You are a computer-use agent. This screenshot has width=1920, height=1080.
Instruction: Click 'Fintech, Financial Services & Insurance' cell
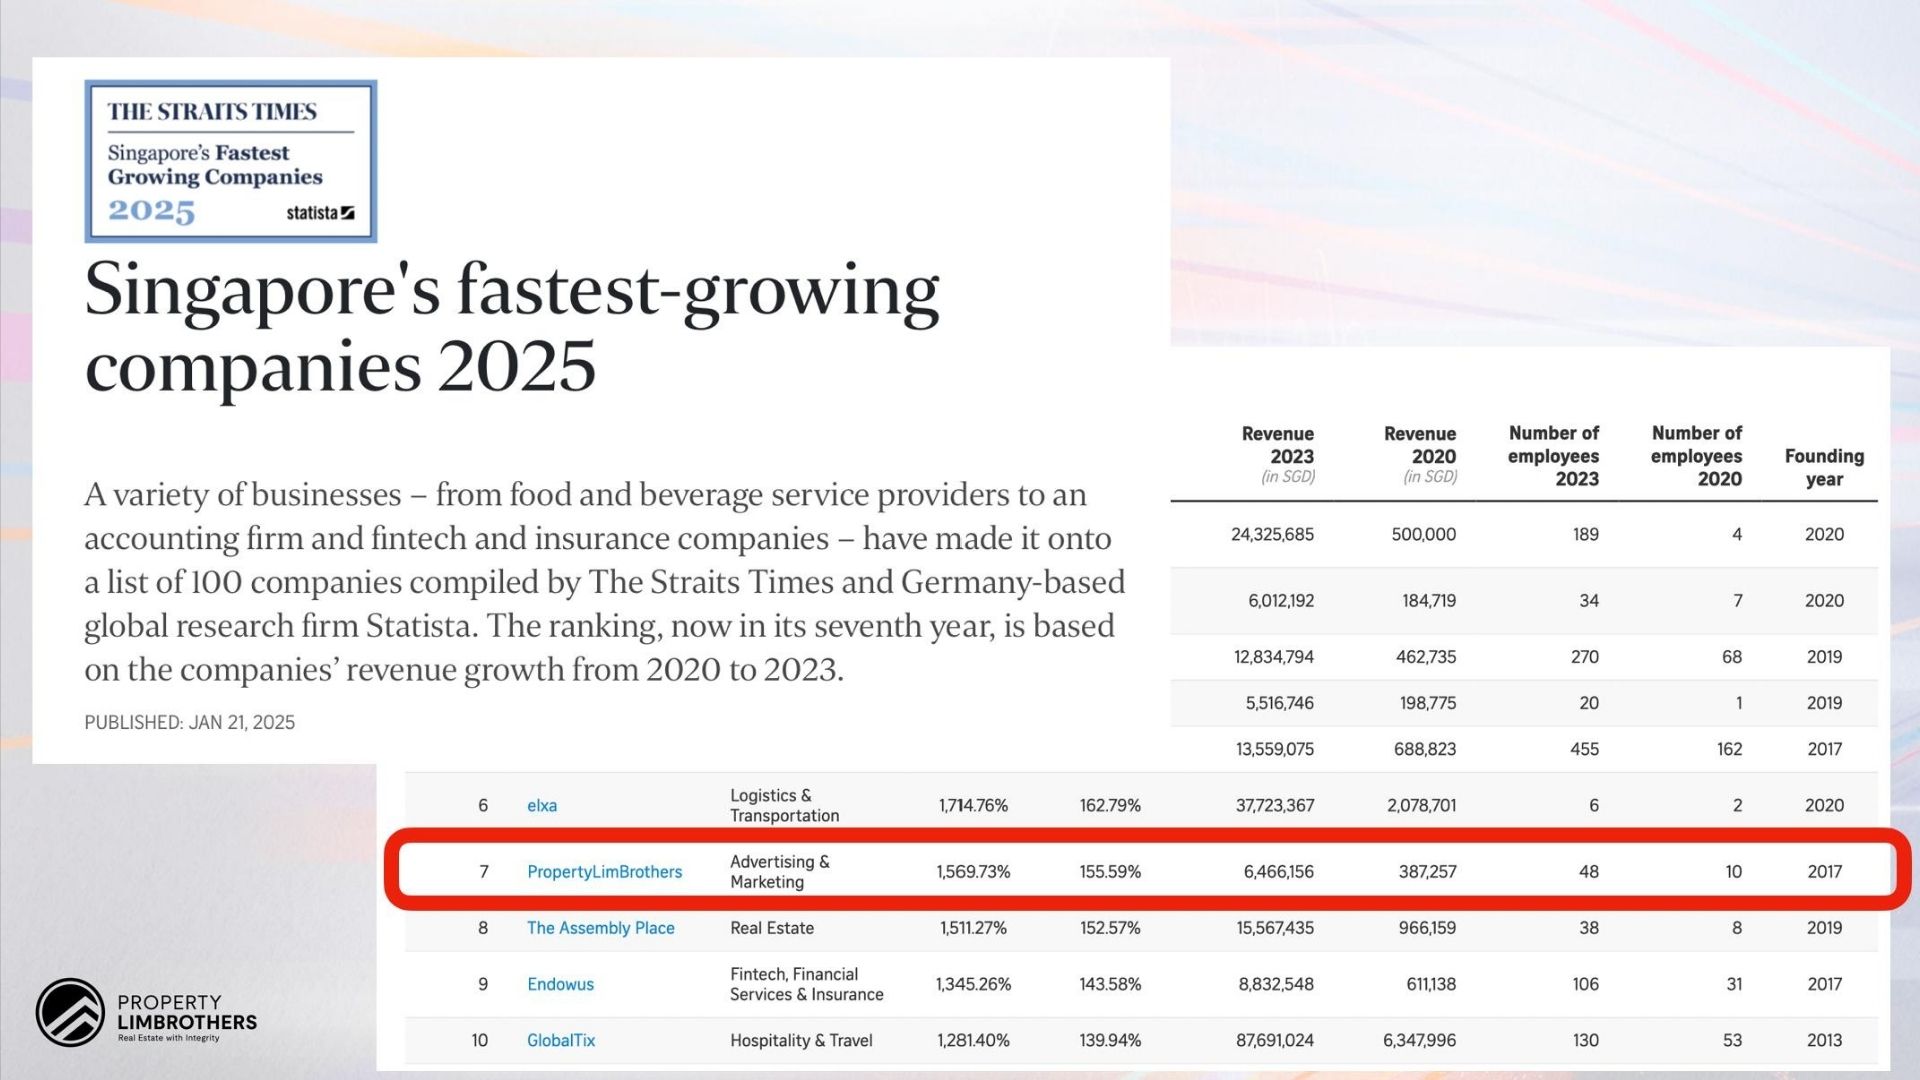[806, 984]
